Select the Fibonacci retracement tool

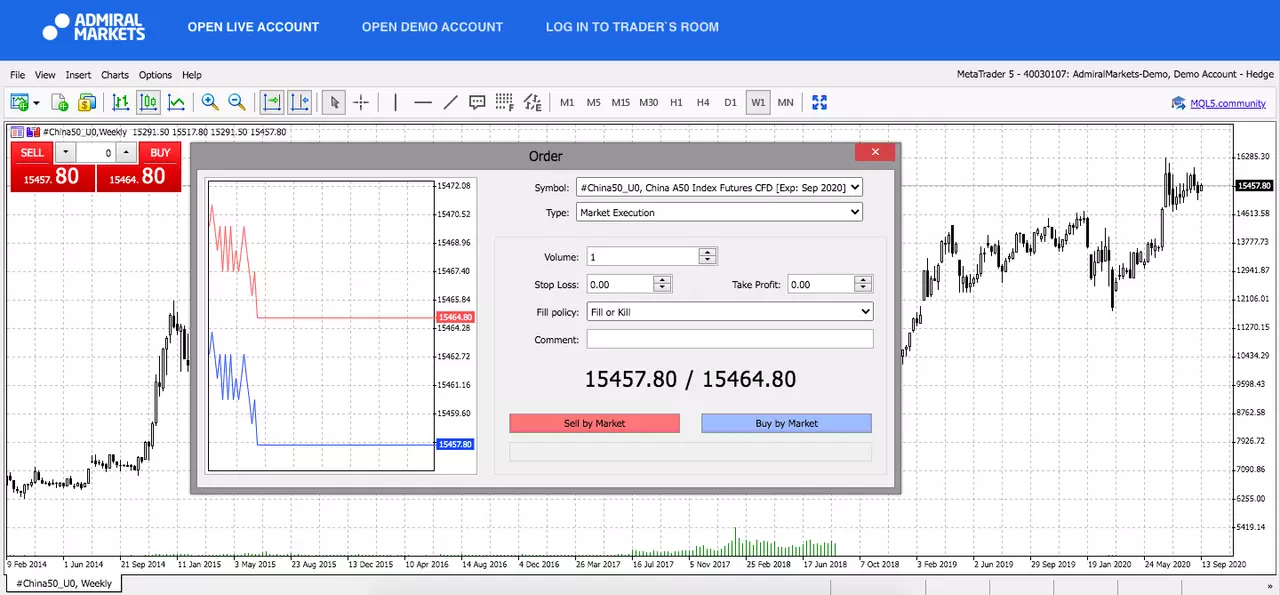tap(504, 102)
